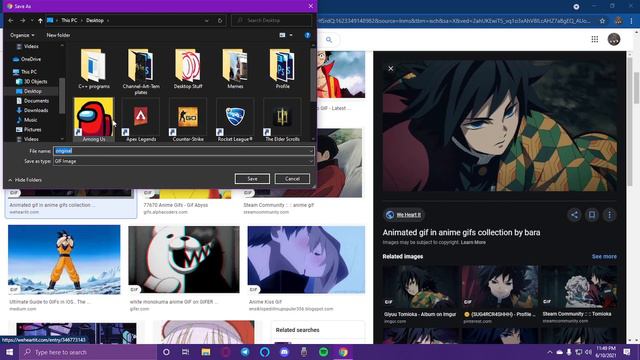640x360 pixels.
Task: Select the Counter-Strike shortcut
Action: [x=188, y=120]
